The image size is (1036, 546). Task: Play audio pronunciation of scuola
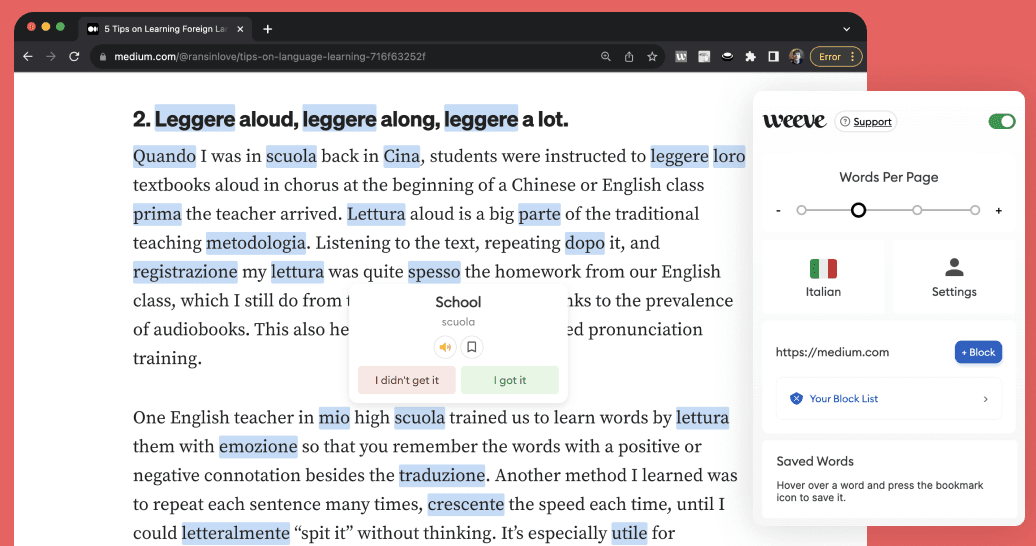click(445, 347)
